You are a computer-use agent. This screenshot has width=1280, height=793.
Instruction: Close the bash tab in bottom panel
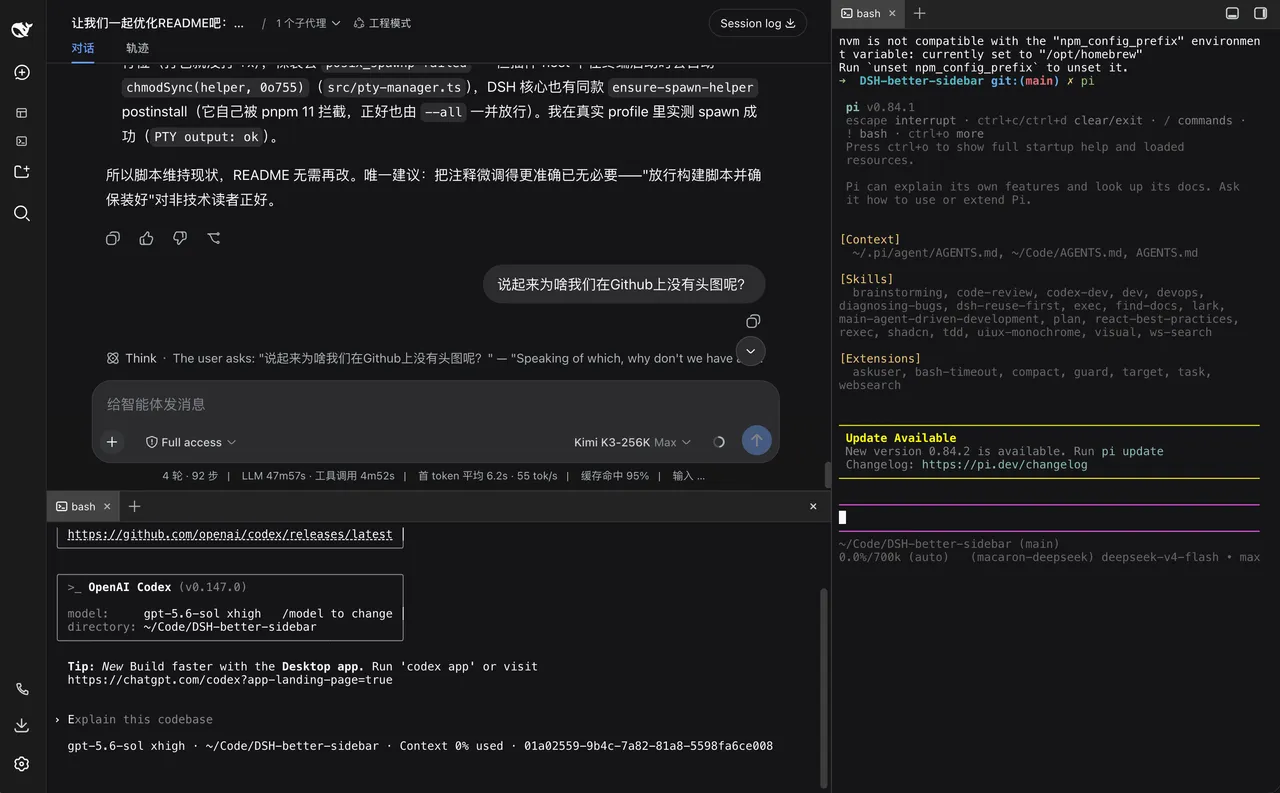coord(108,507)
